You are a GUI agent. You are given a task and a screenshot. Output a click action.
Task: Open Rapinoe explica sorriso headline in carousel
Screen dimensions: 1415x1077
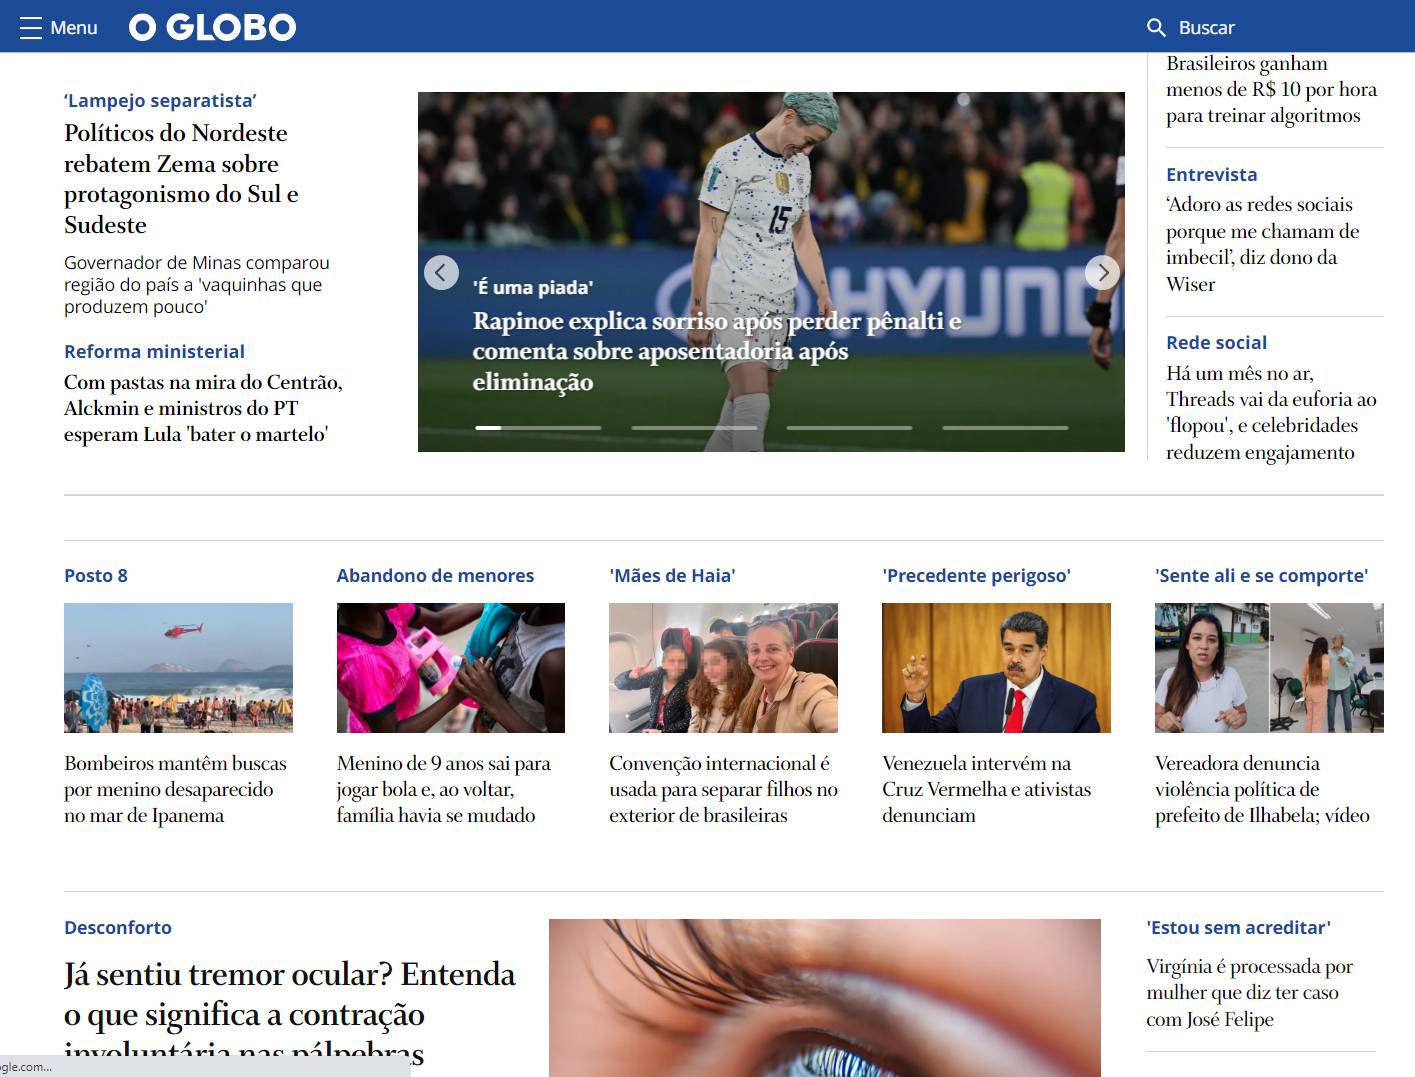pos(717,351)
